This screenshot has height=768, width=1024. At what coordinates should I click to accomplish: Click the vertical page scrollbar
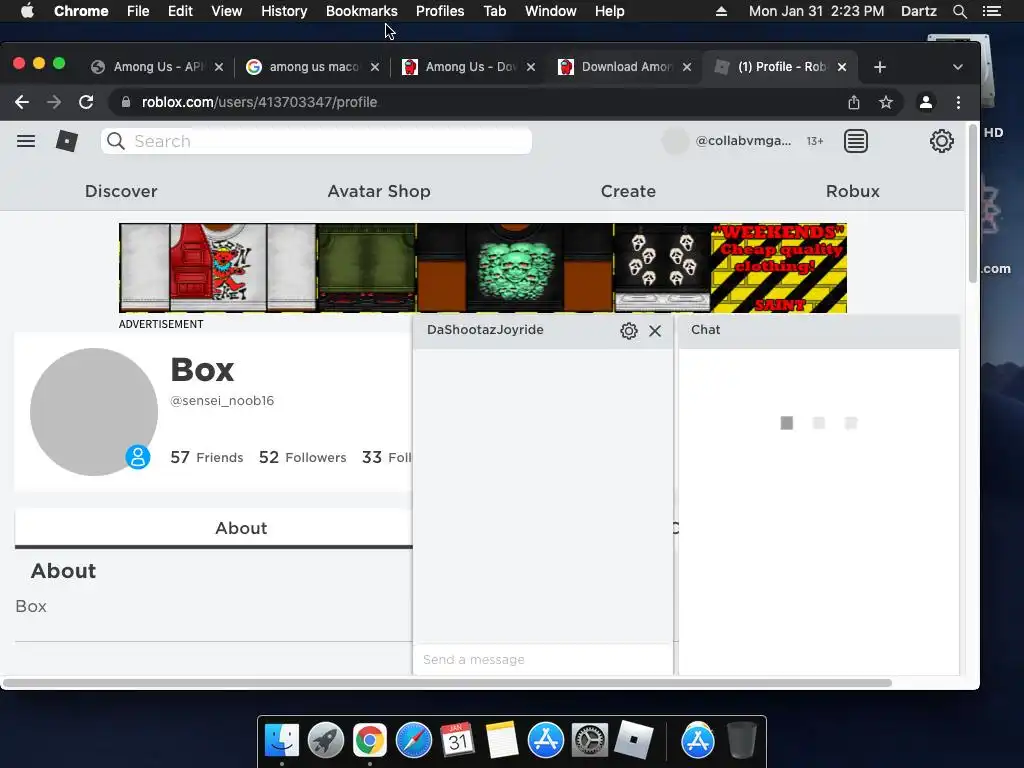[972, 204]
